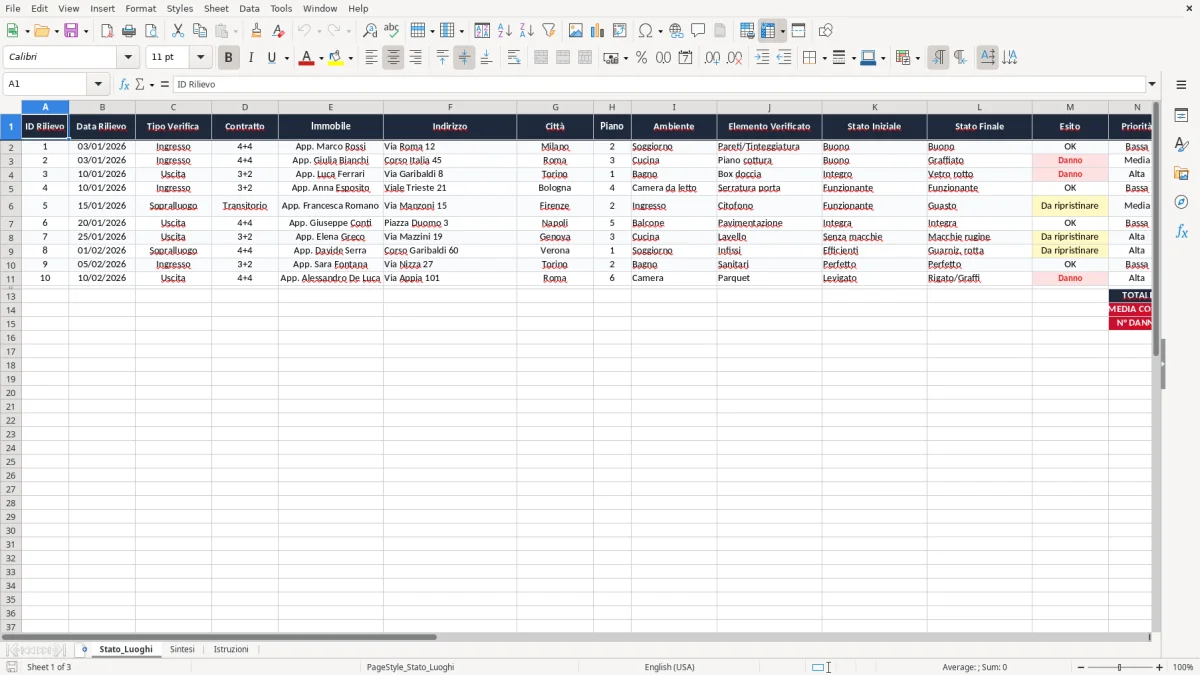Viewport: 1200px width, 675px height.
Task: Click the font color red swatch
Action: pyautogui.click(x=306, y=58)
